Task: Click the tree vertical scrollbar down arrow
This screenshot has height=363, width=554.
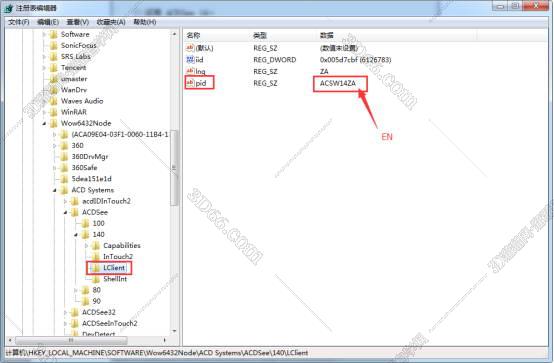Action: tap(174, 331)
